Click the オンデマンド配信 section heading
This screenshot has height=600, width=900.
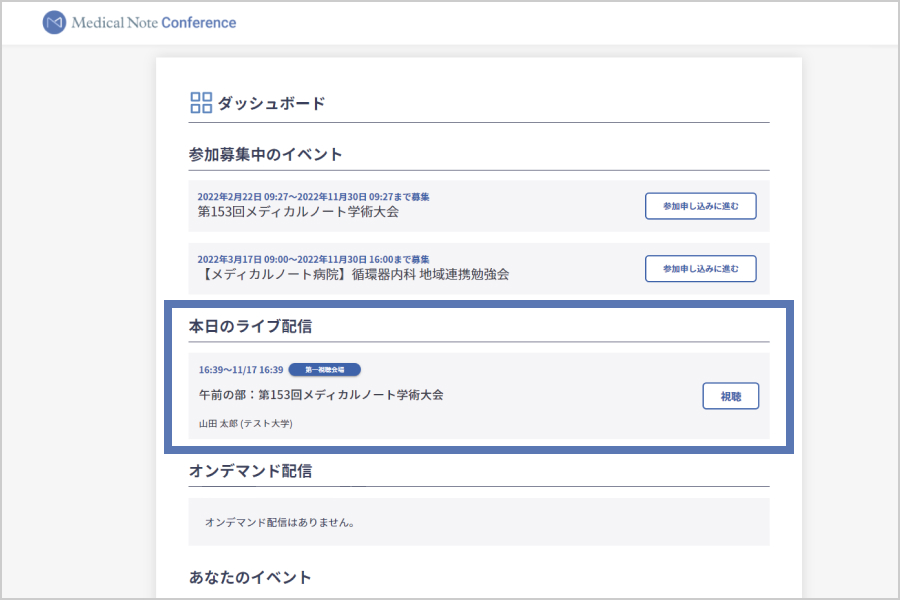(x=250, y=471)
